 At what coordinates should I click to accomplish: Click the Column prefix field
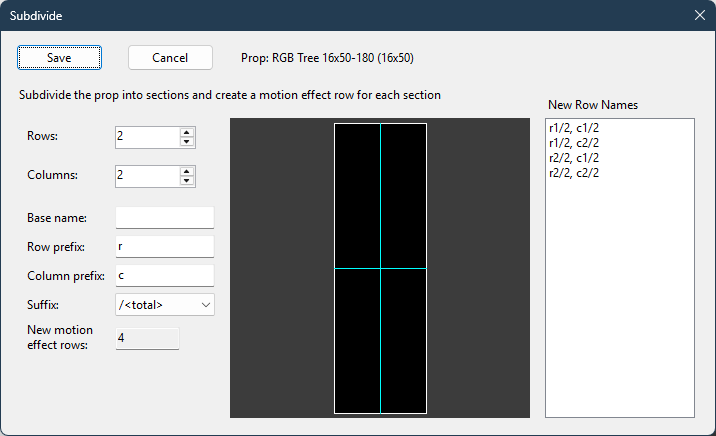(165, 276)
